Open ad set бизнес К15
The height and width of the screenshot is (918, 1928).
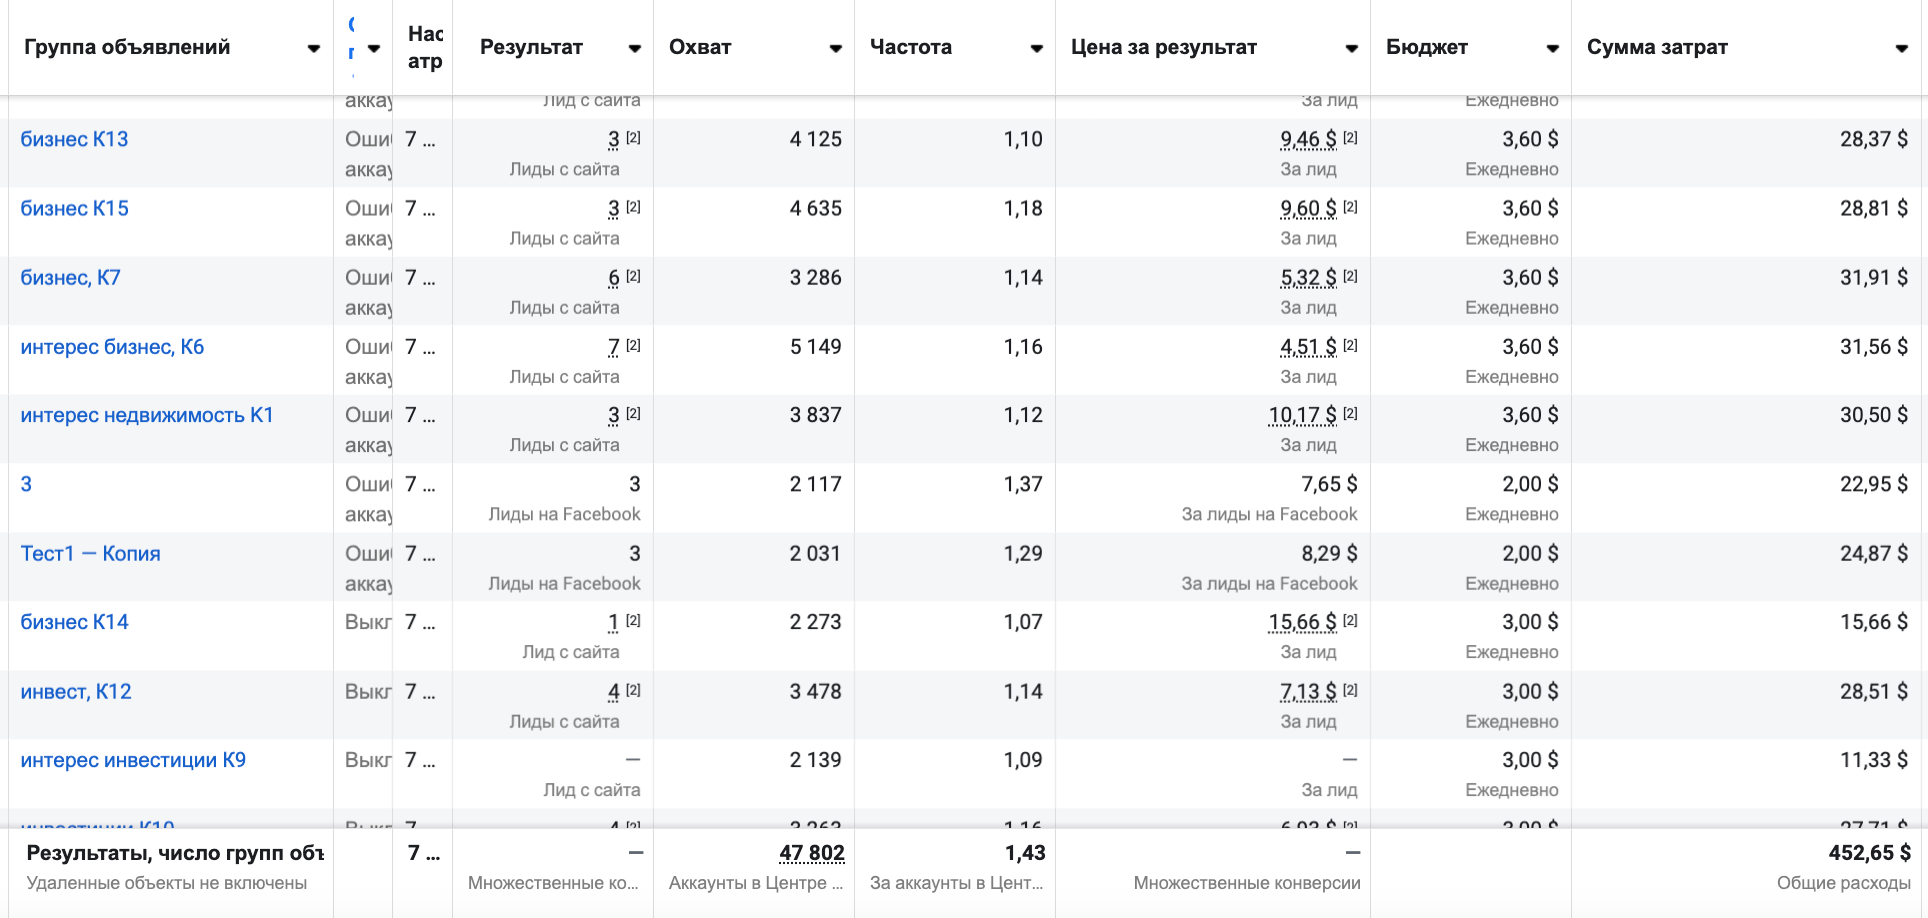(x=75, y=208)
